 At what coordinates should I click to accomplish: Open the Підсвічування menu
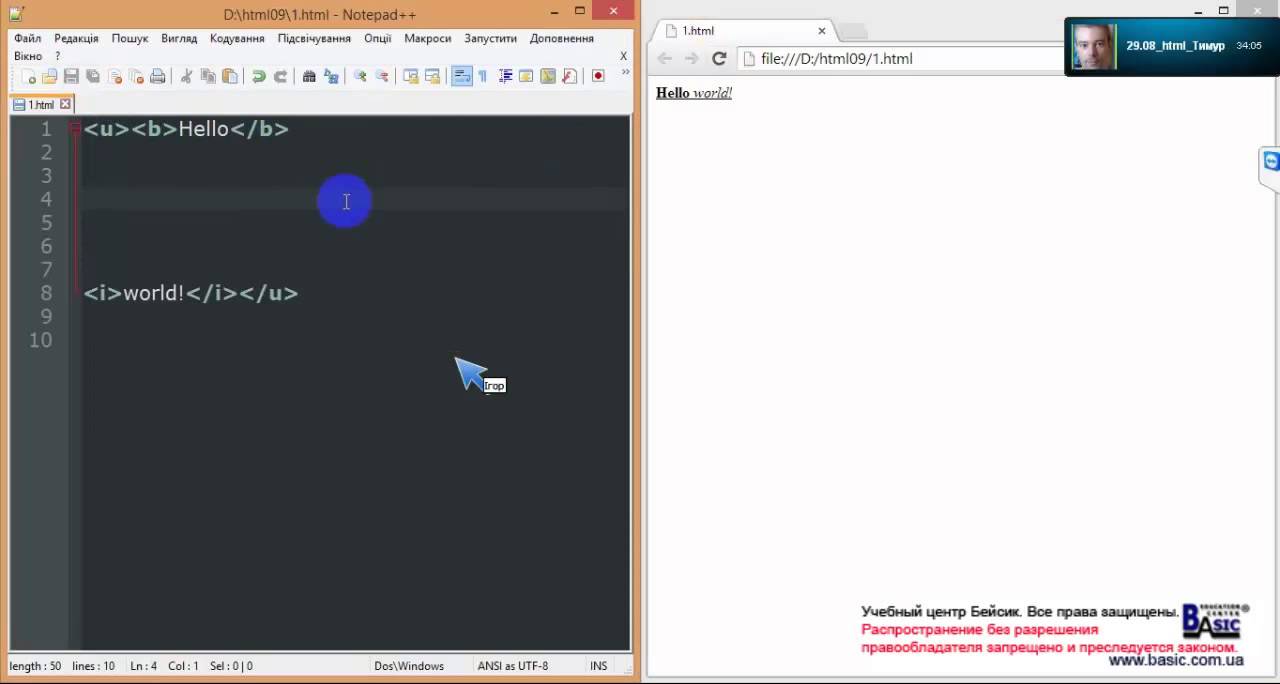click(x=314, y=38)
